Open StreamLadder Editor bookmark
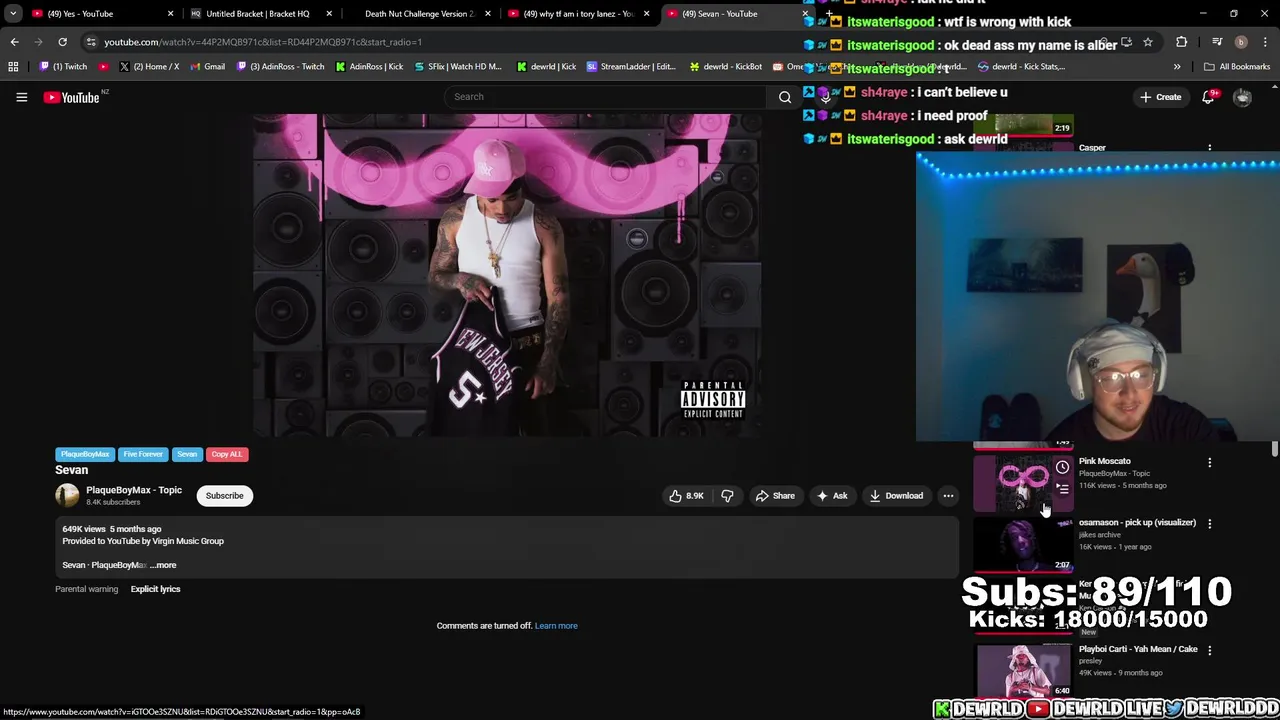1280x720 pixels. (632, 67)
